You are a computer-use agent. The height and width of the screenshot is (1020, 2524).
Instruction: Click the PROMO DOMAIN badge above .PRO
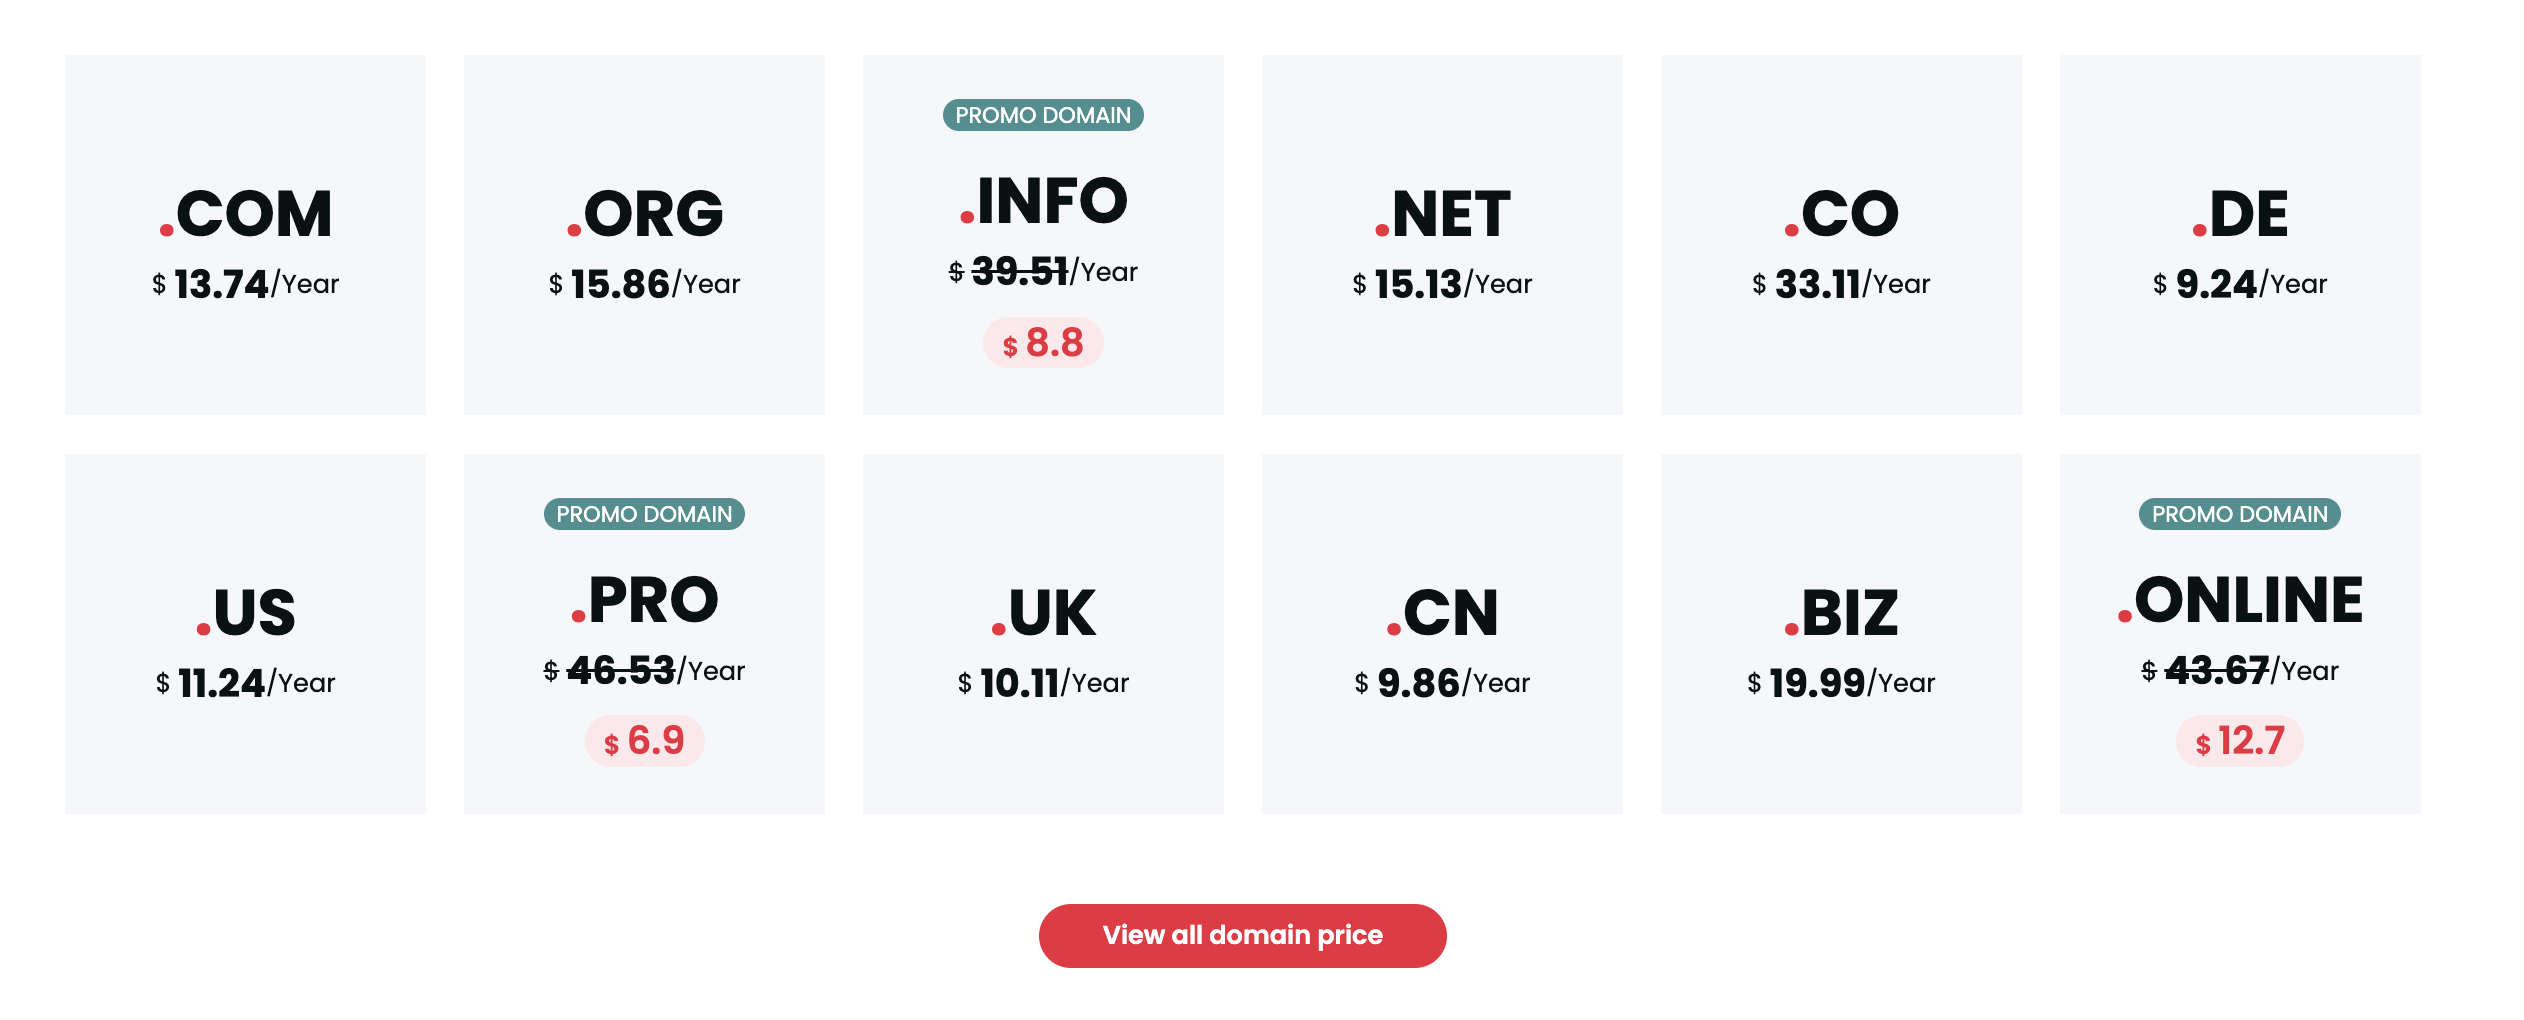coord(644,514)
